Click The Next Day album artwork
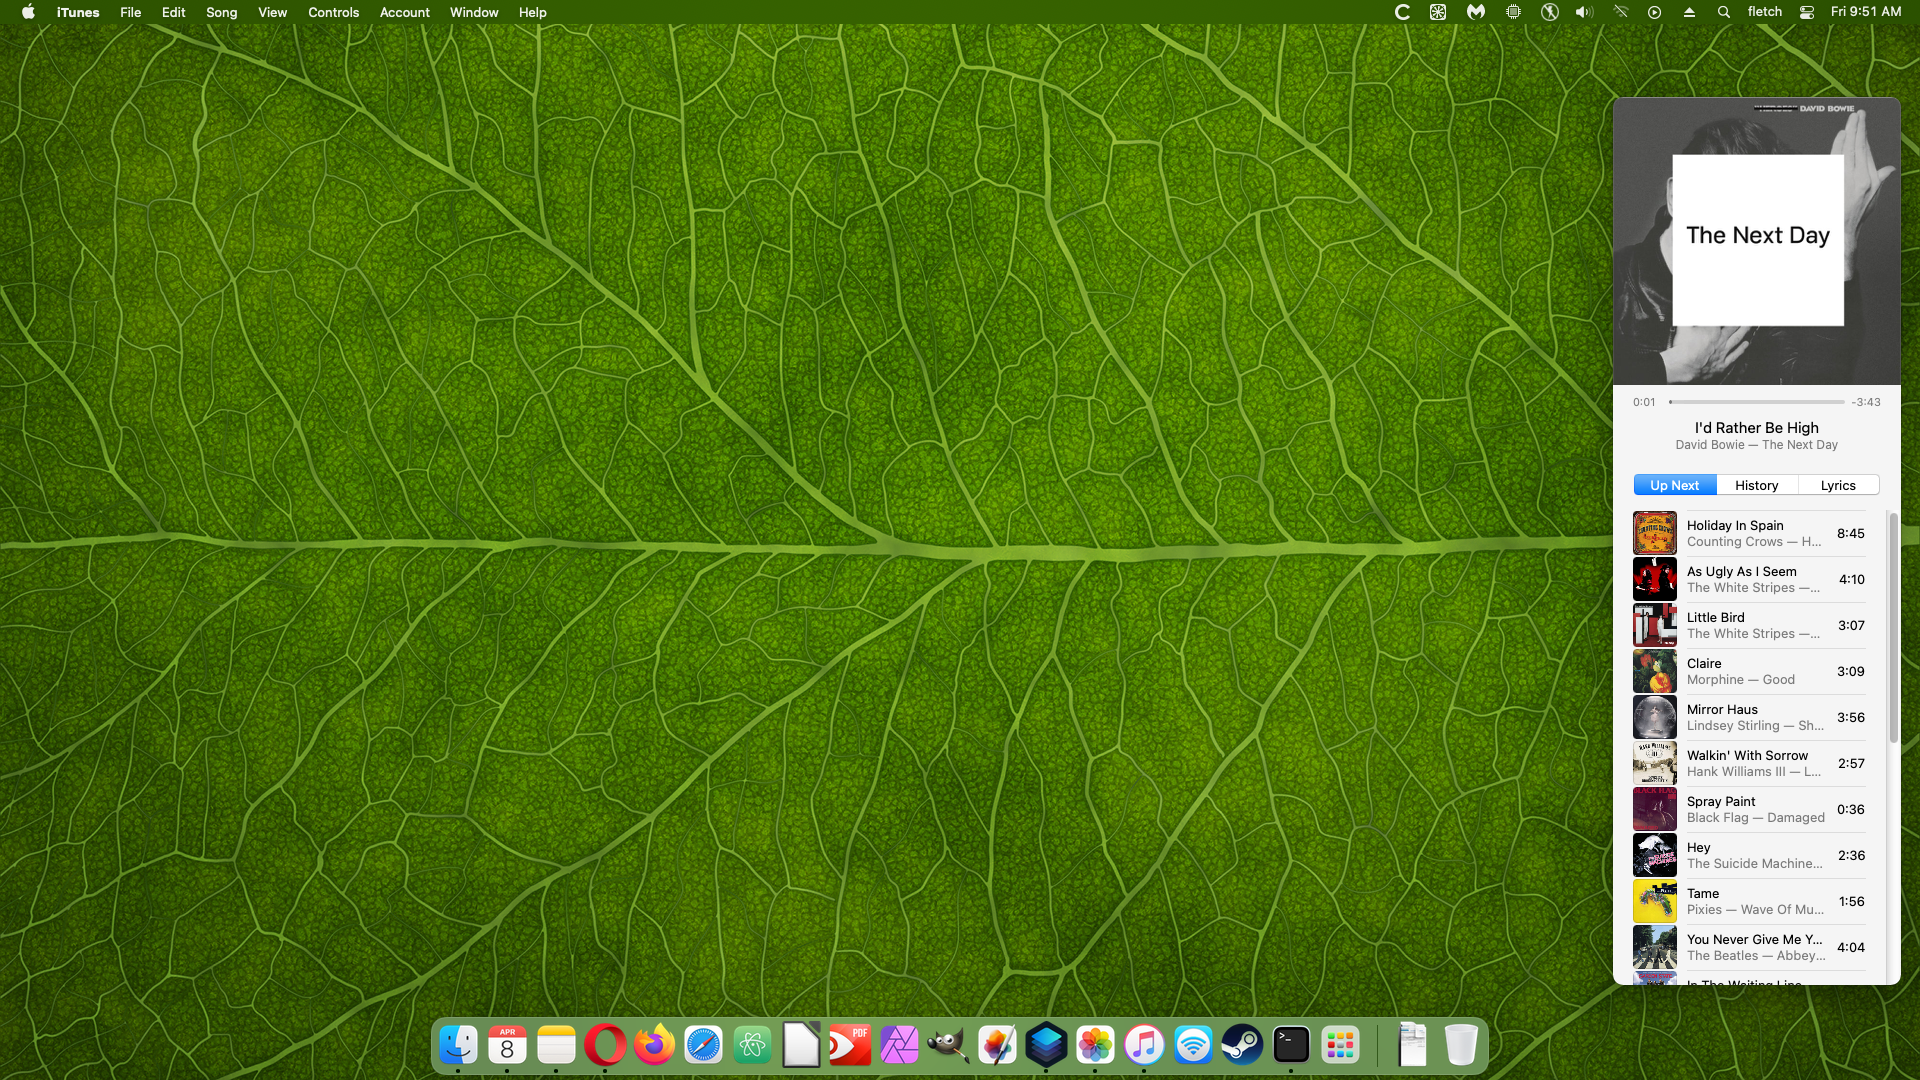The image size is (1920, 1080). click(1756, 241)
